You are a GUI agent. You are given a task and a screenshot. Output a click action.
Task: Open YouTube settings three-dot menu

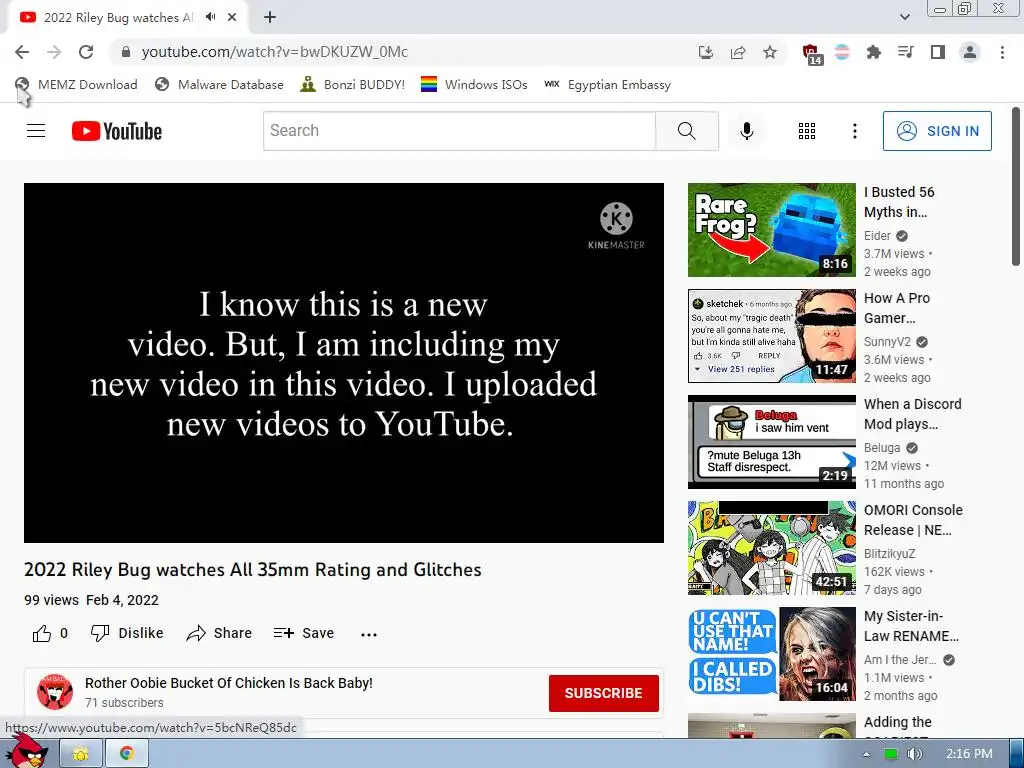pos(855,131)
